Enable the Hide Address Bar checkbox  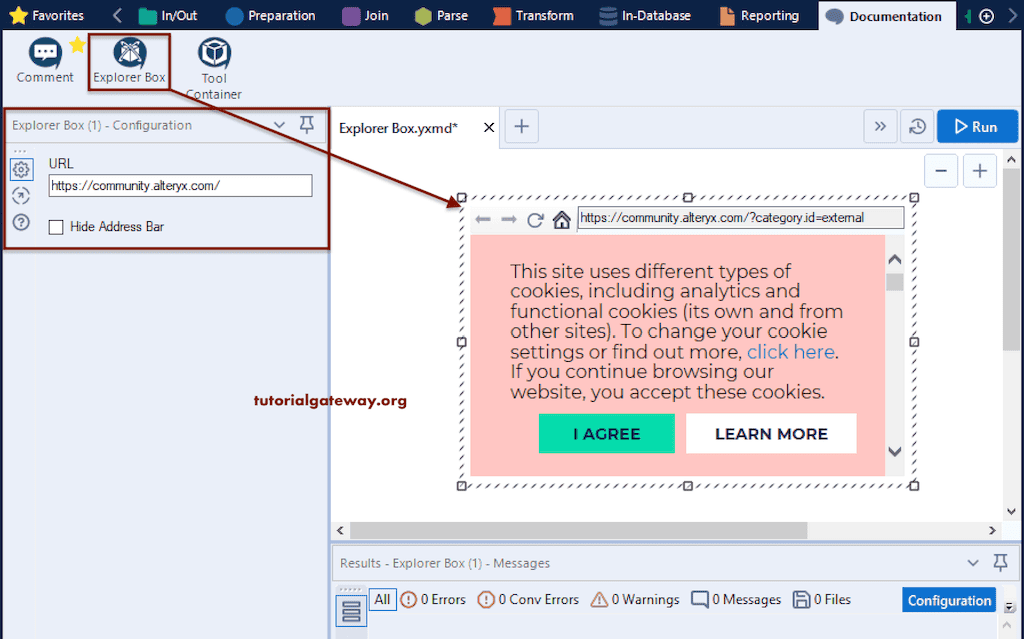pos(56,226)
